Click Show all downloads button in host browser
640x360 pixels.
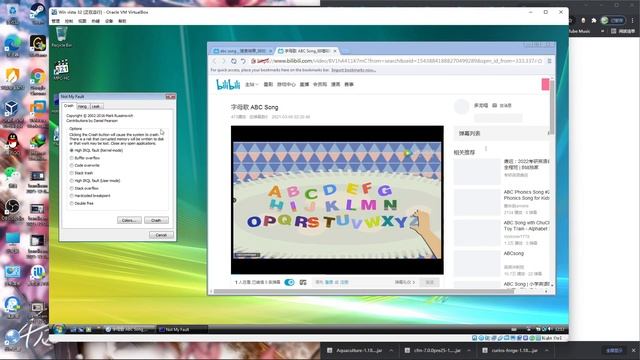tap(614, 350)
